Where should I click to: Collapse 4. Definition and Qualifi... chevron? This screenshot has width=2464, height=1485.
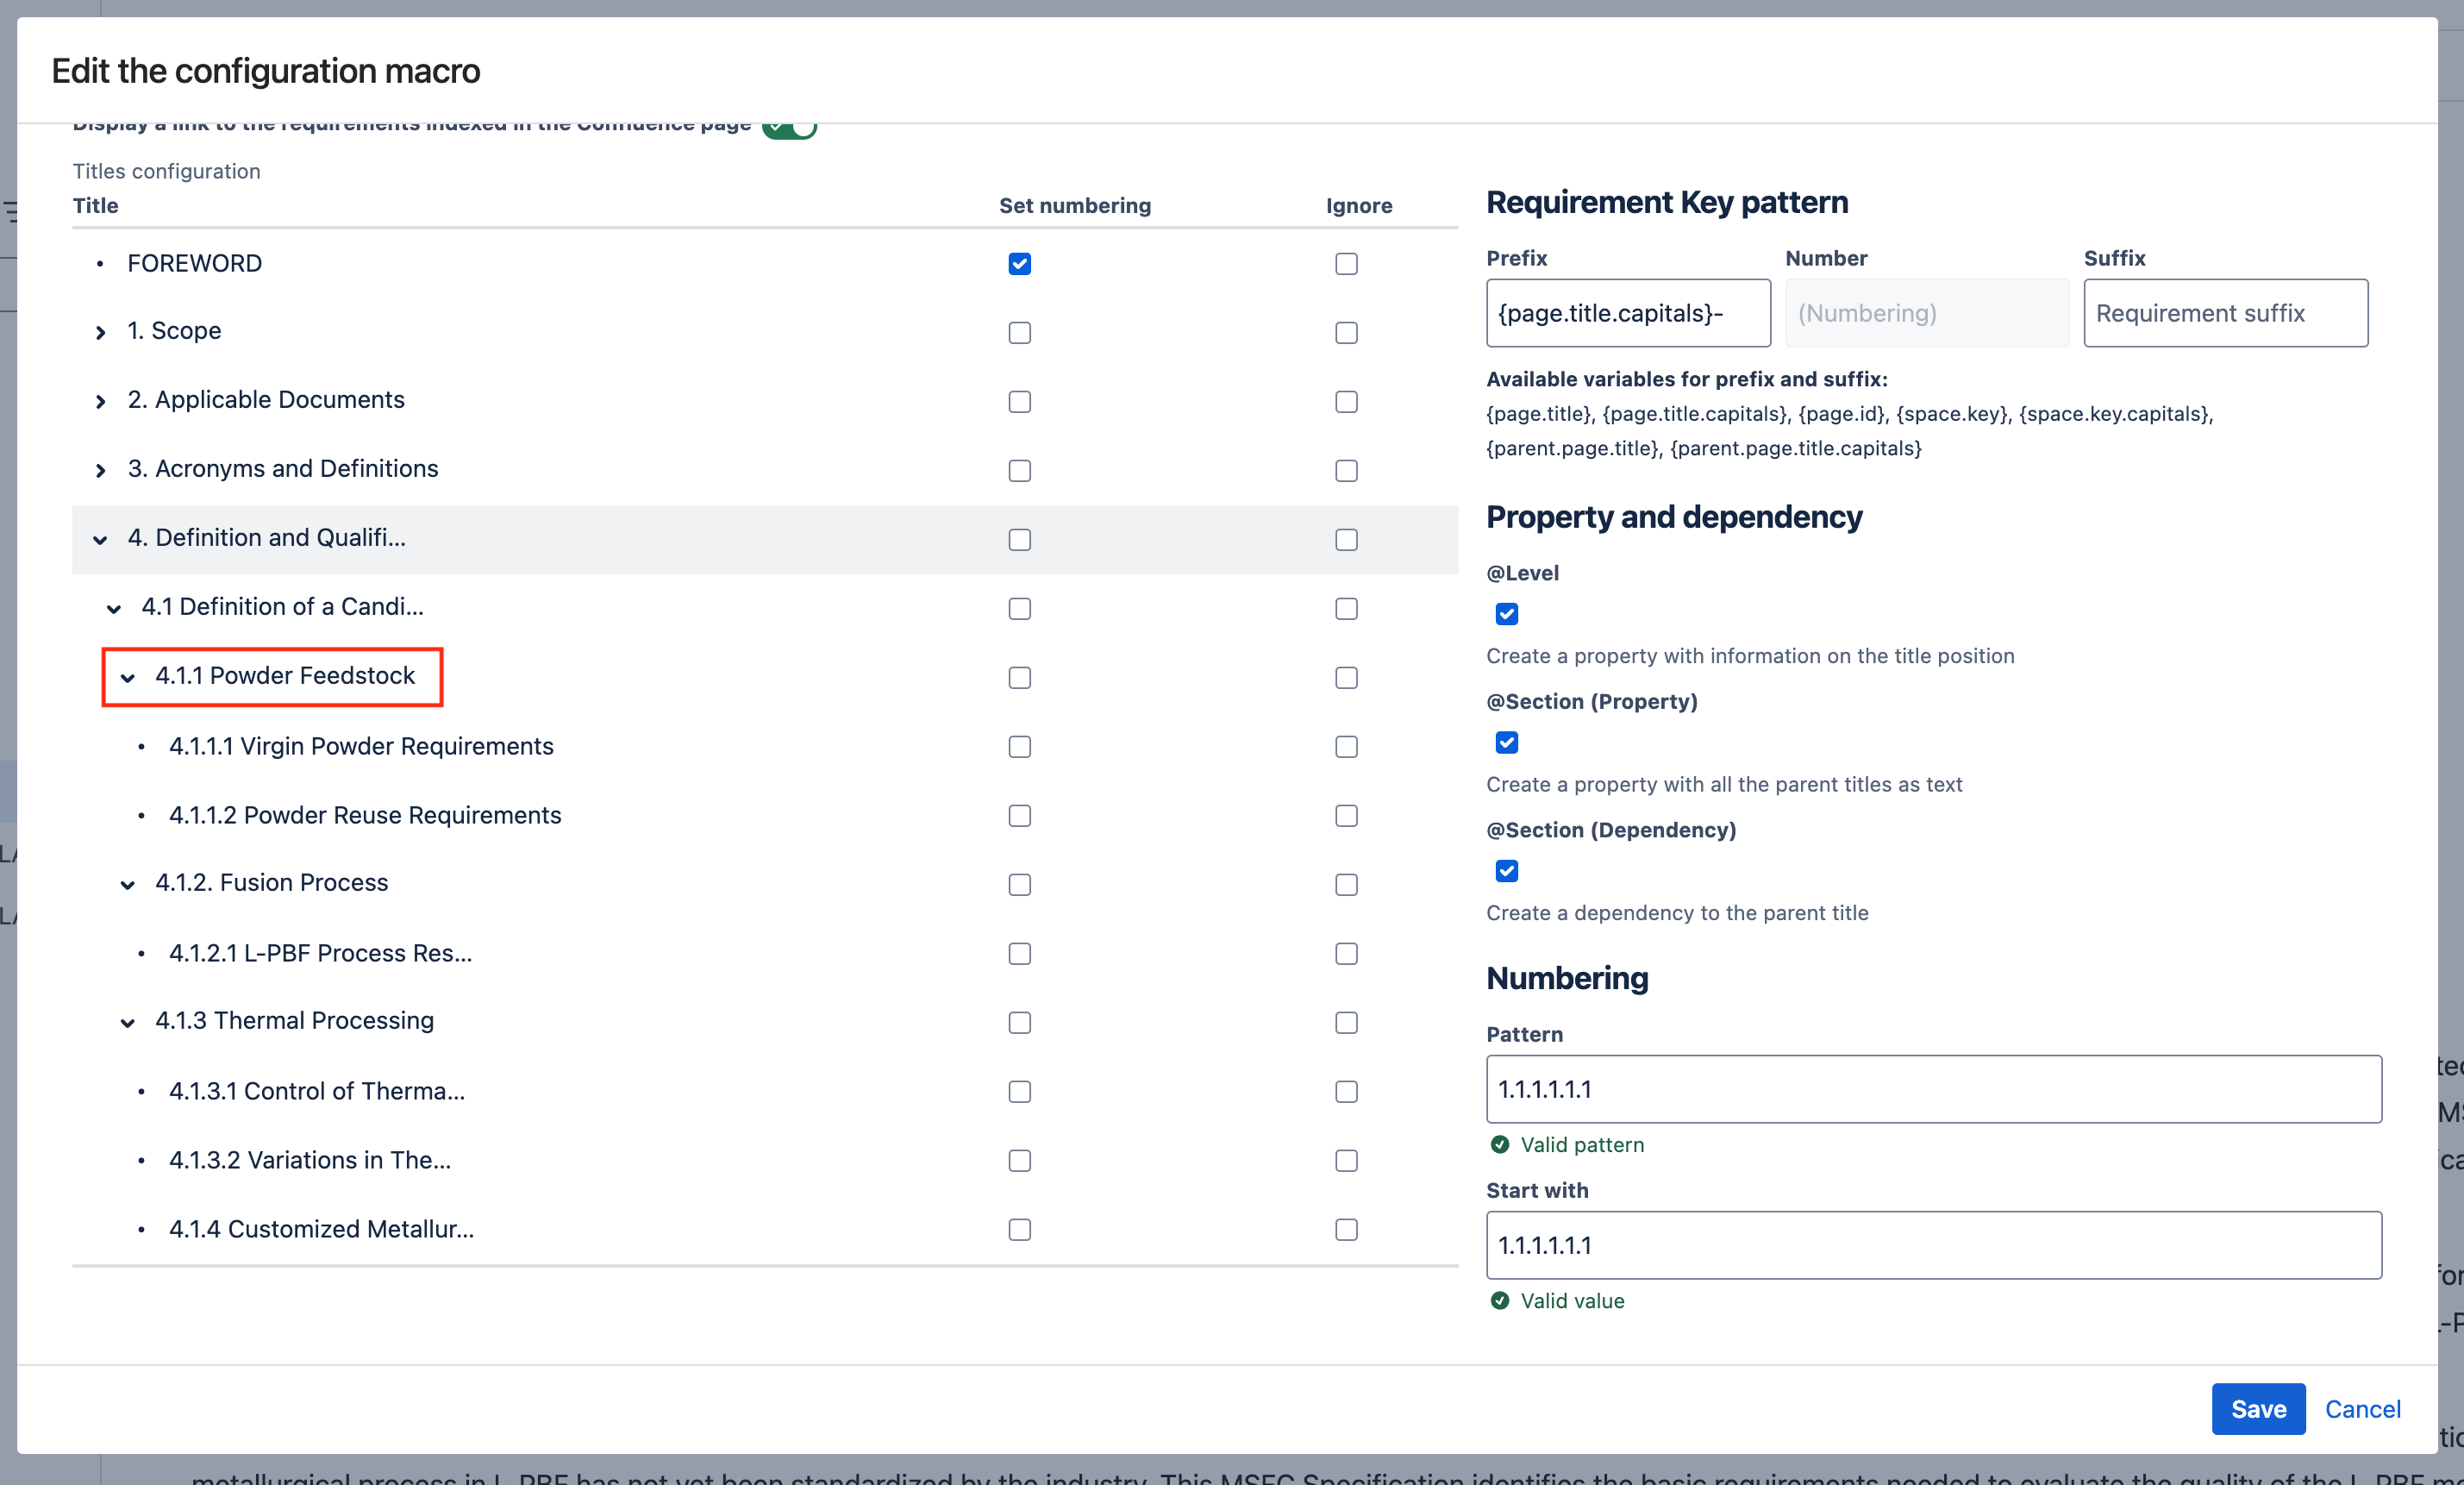coord(100,539)
